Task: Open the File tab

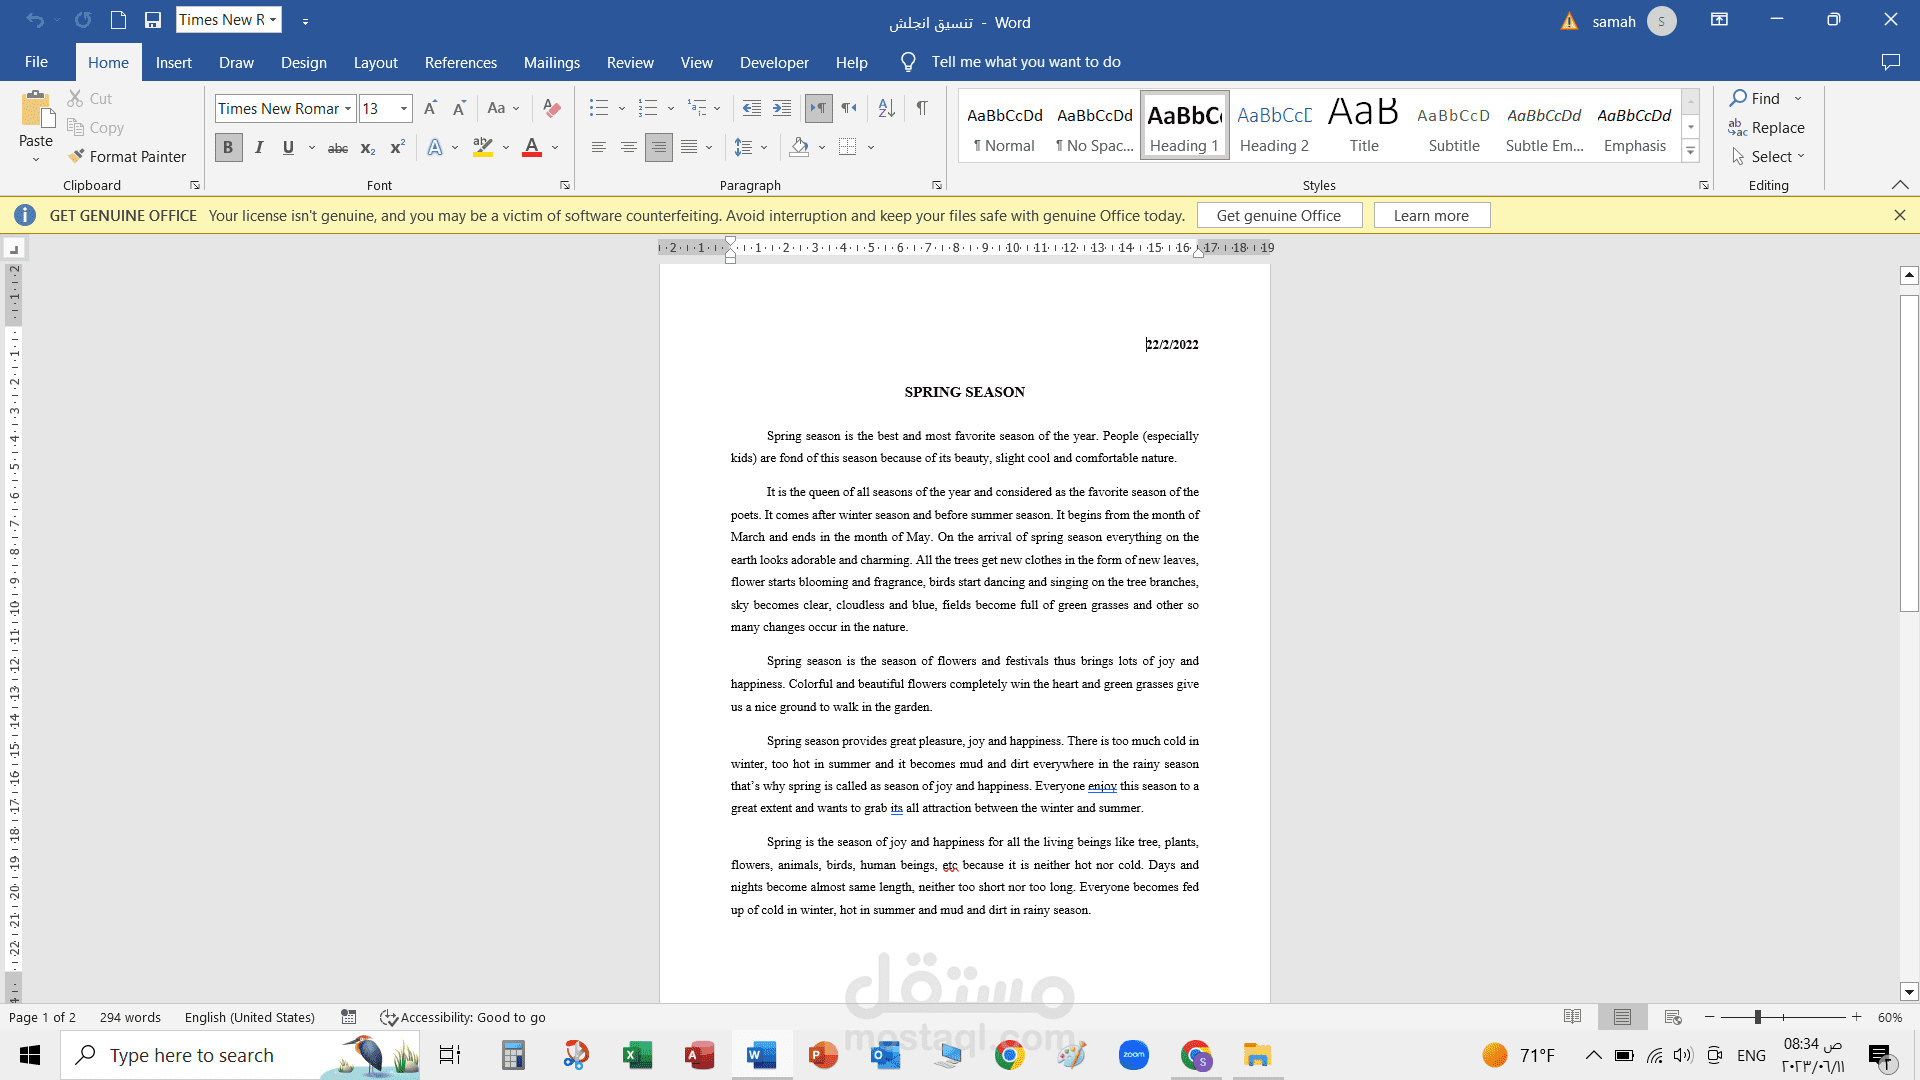Action: coord(36,62)
